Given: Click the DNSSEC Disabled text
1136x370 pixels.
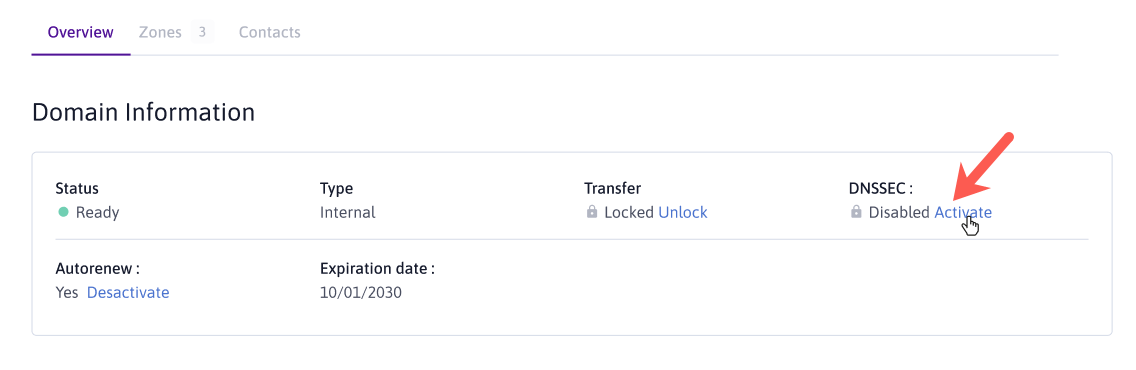Looking at the screenshot, I should pyautogui.click(x=898, y=212).
